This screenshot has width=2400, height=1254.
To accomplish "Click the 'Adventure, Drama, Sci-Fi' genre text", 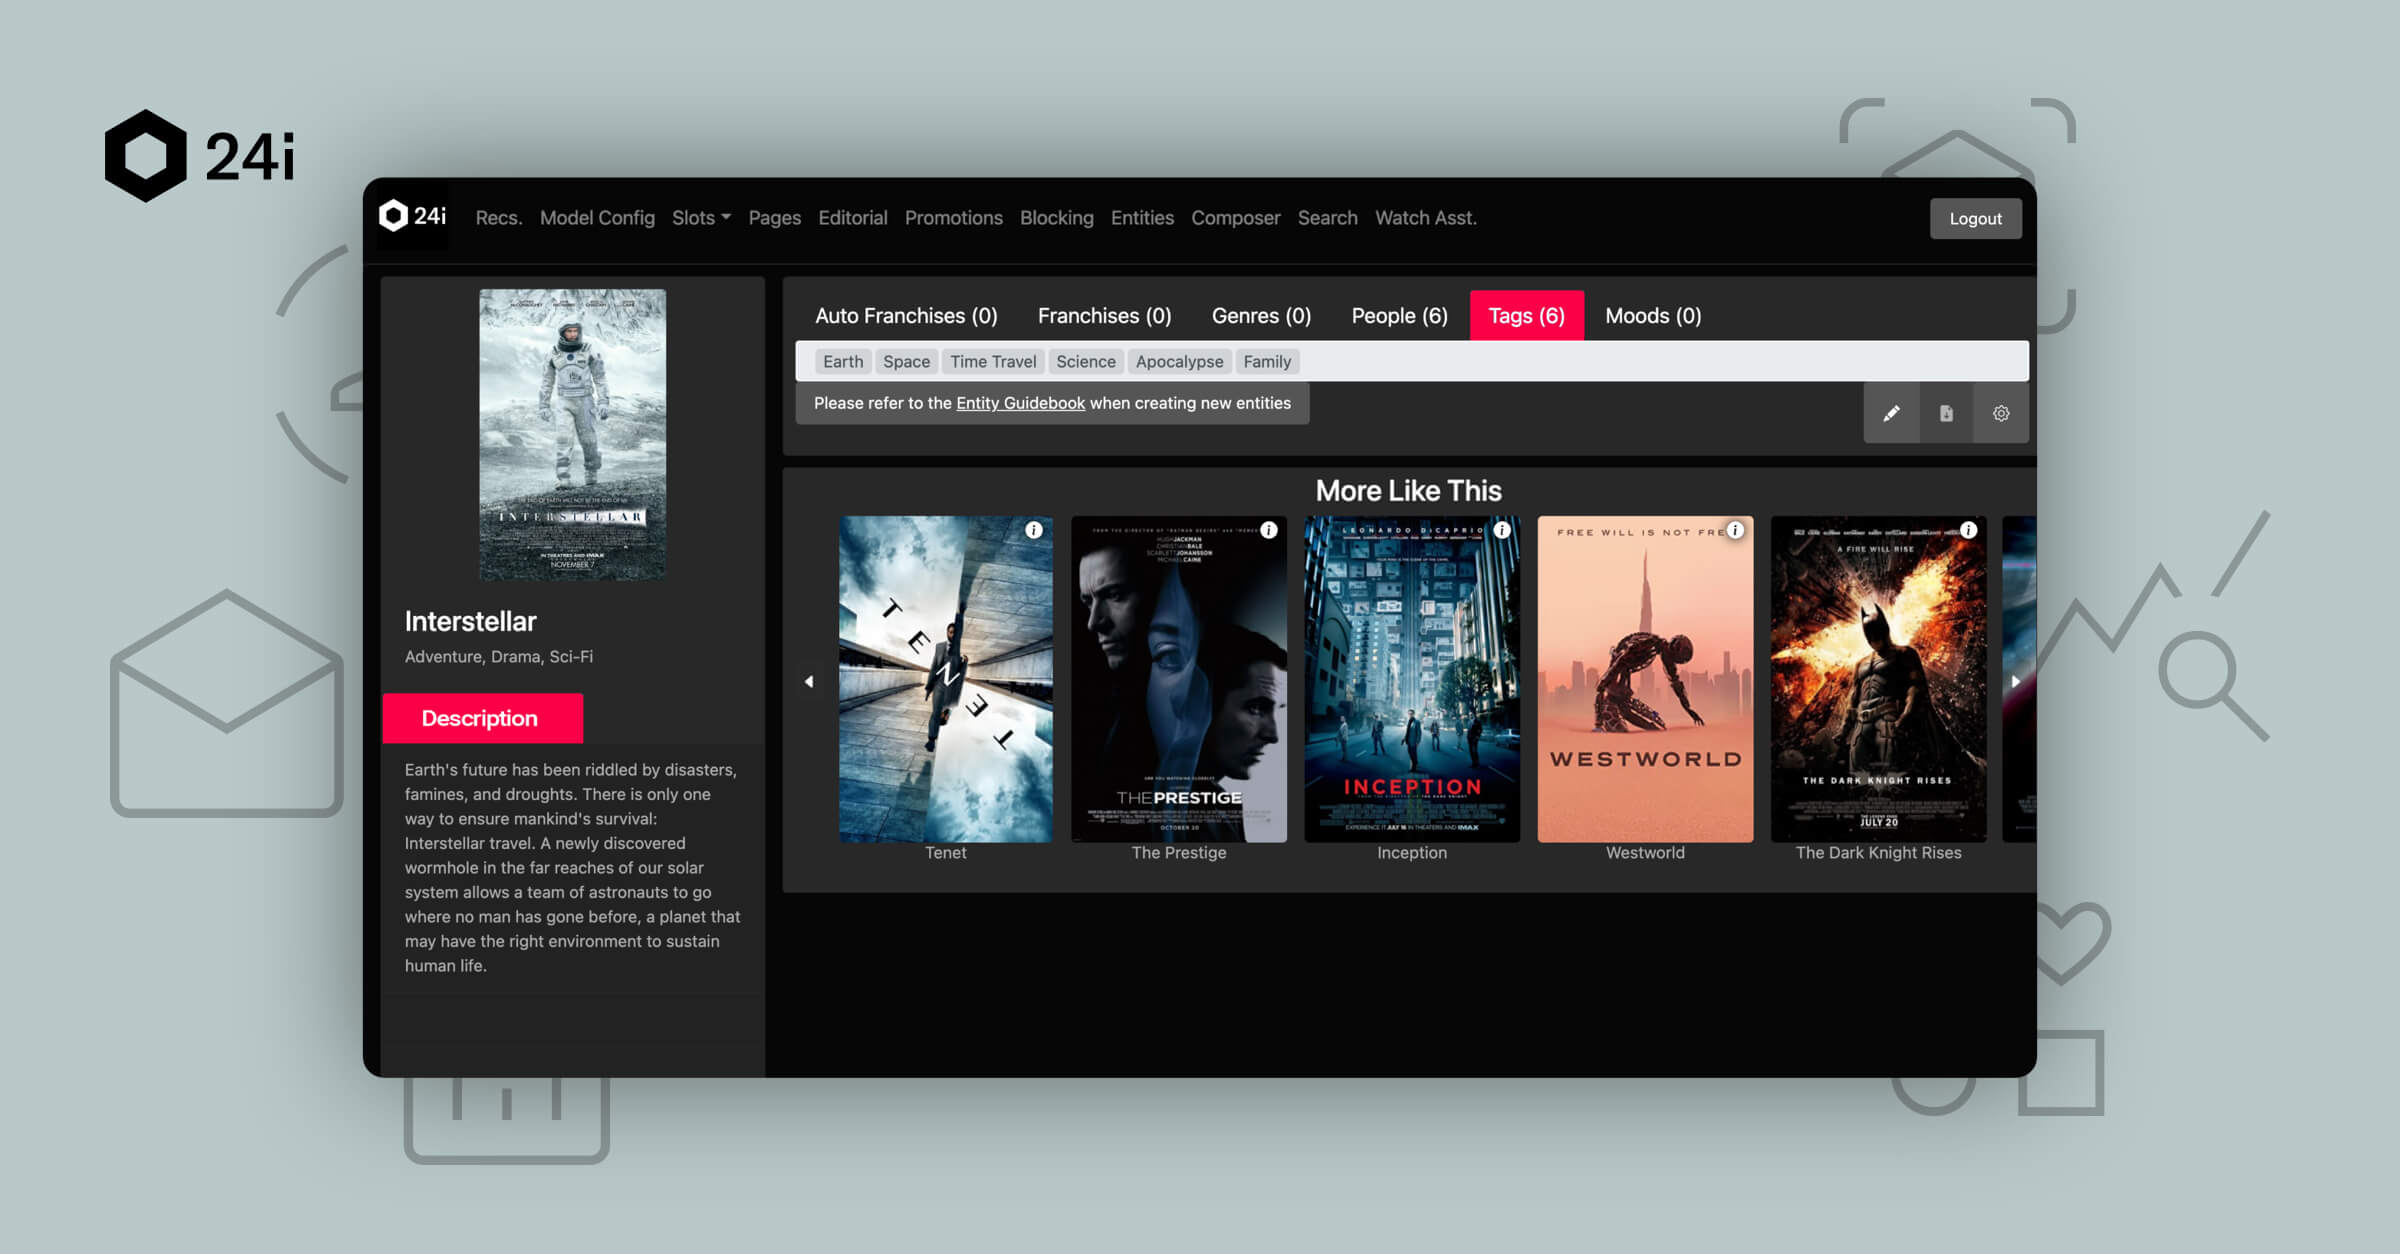I will pos(498,657).
